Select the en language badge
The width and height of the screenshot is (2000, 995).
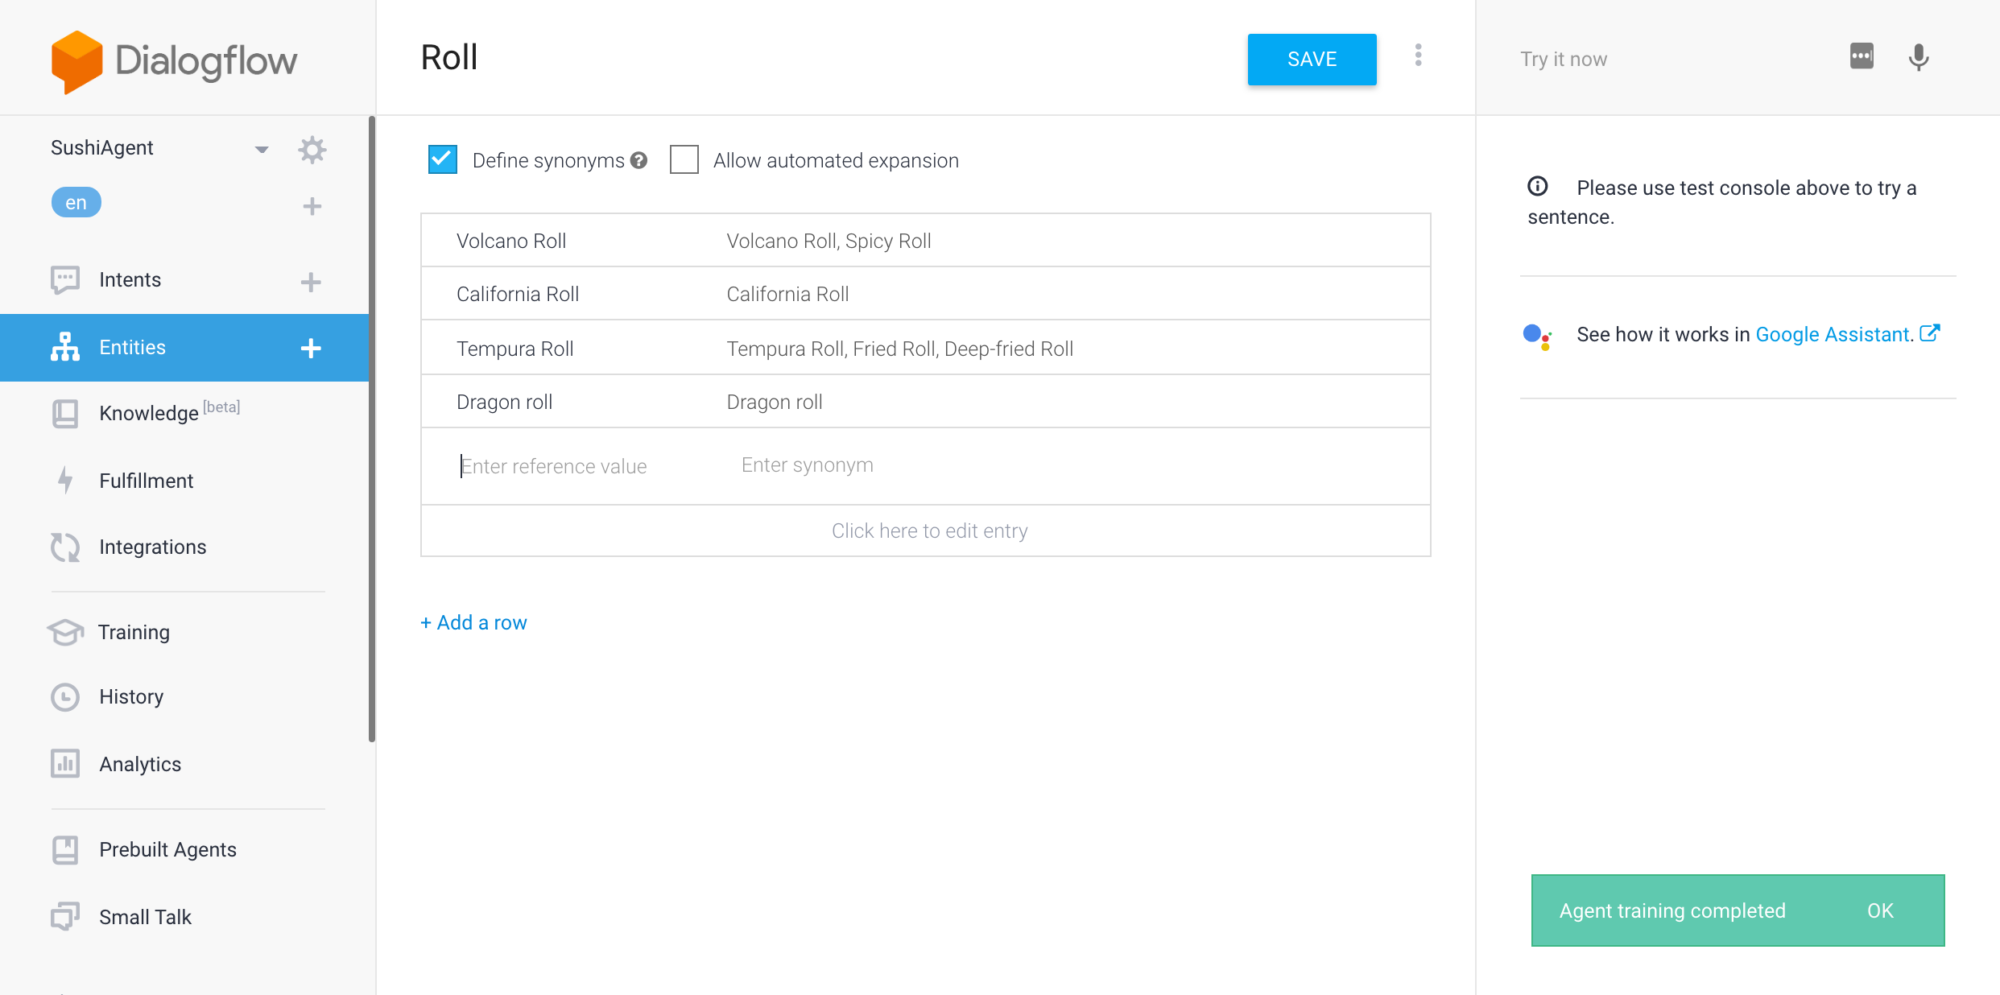point(76,203)
